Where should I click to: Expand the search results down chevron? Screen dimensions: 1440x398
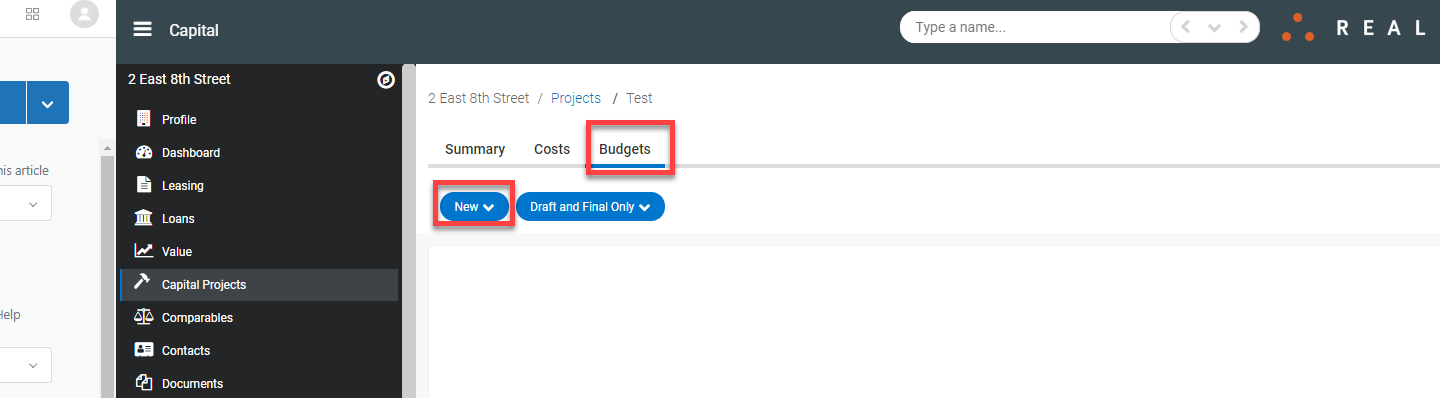coord(1215,28)
